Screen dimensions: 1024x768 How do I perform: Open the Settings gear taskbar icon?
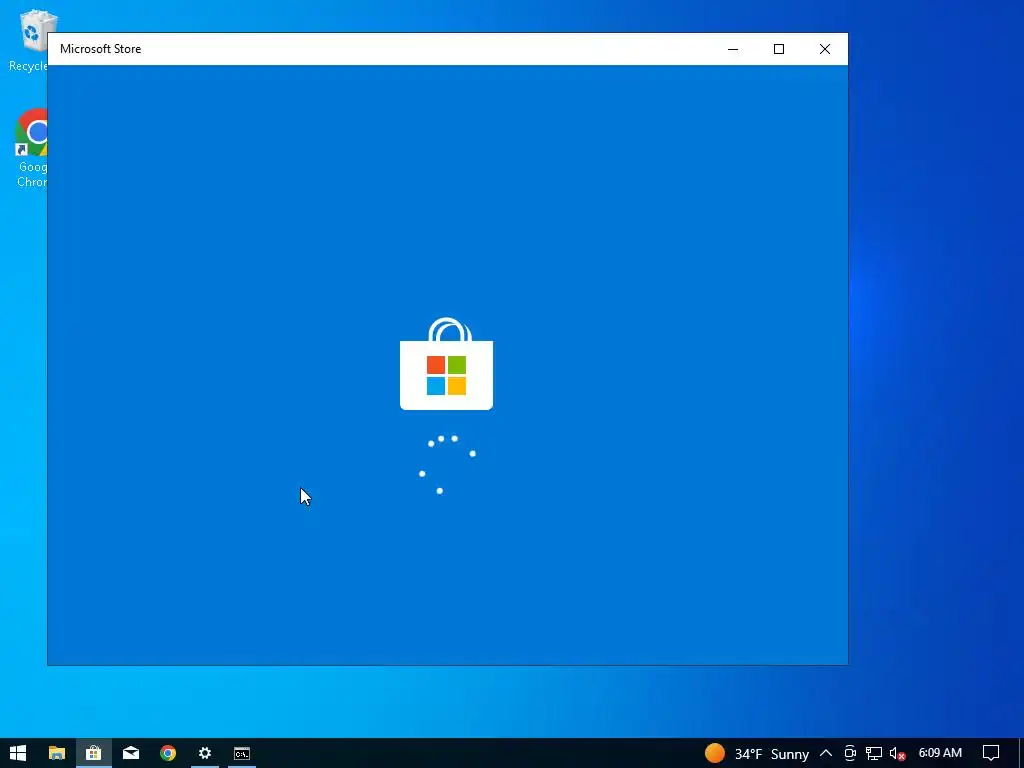pyautogui.click(x=205, y=753)
